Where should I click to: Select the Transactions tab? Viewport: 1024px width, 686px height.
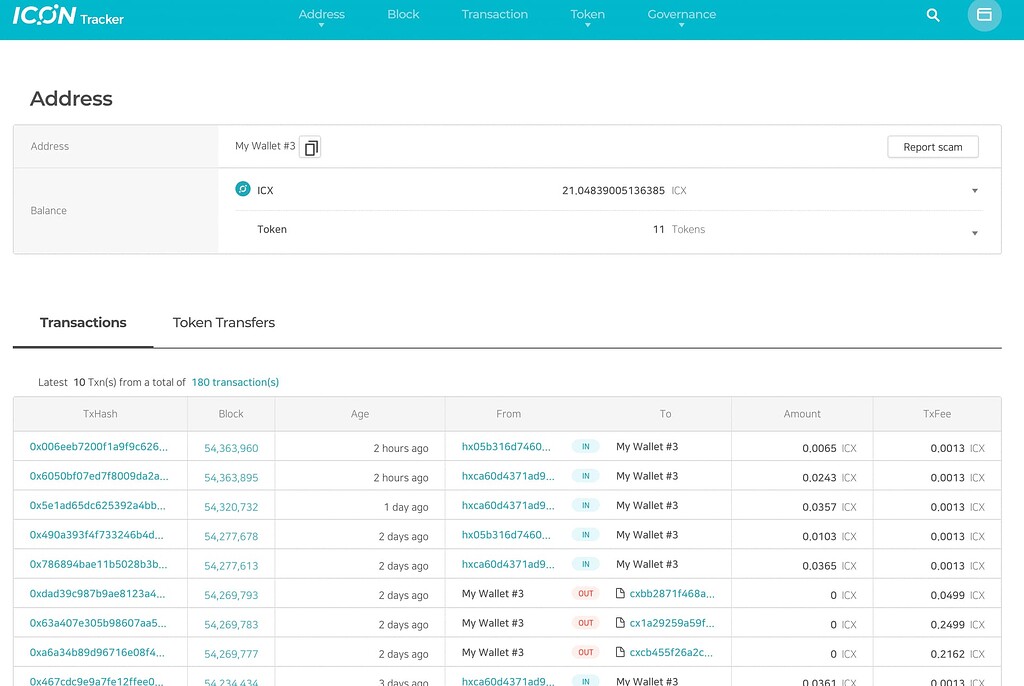83,322
